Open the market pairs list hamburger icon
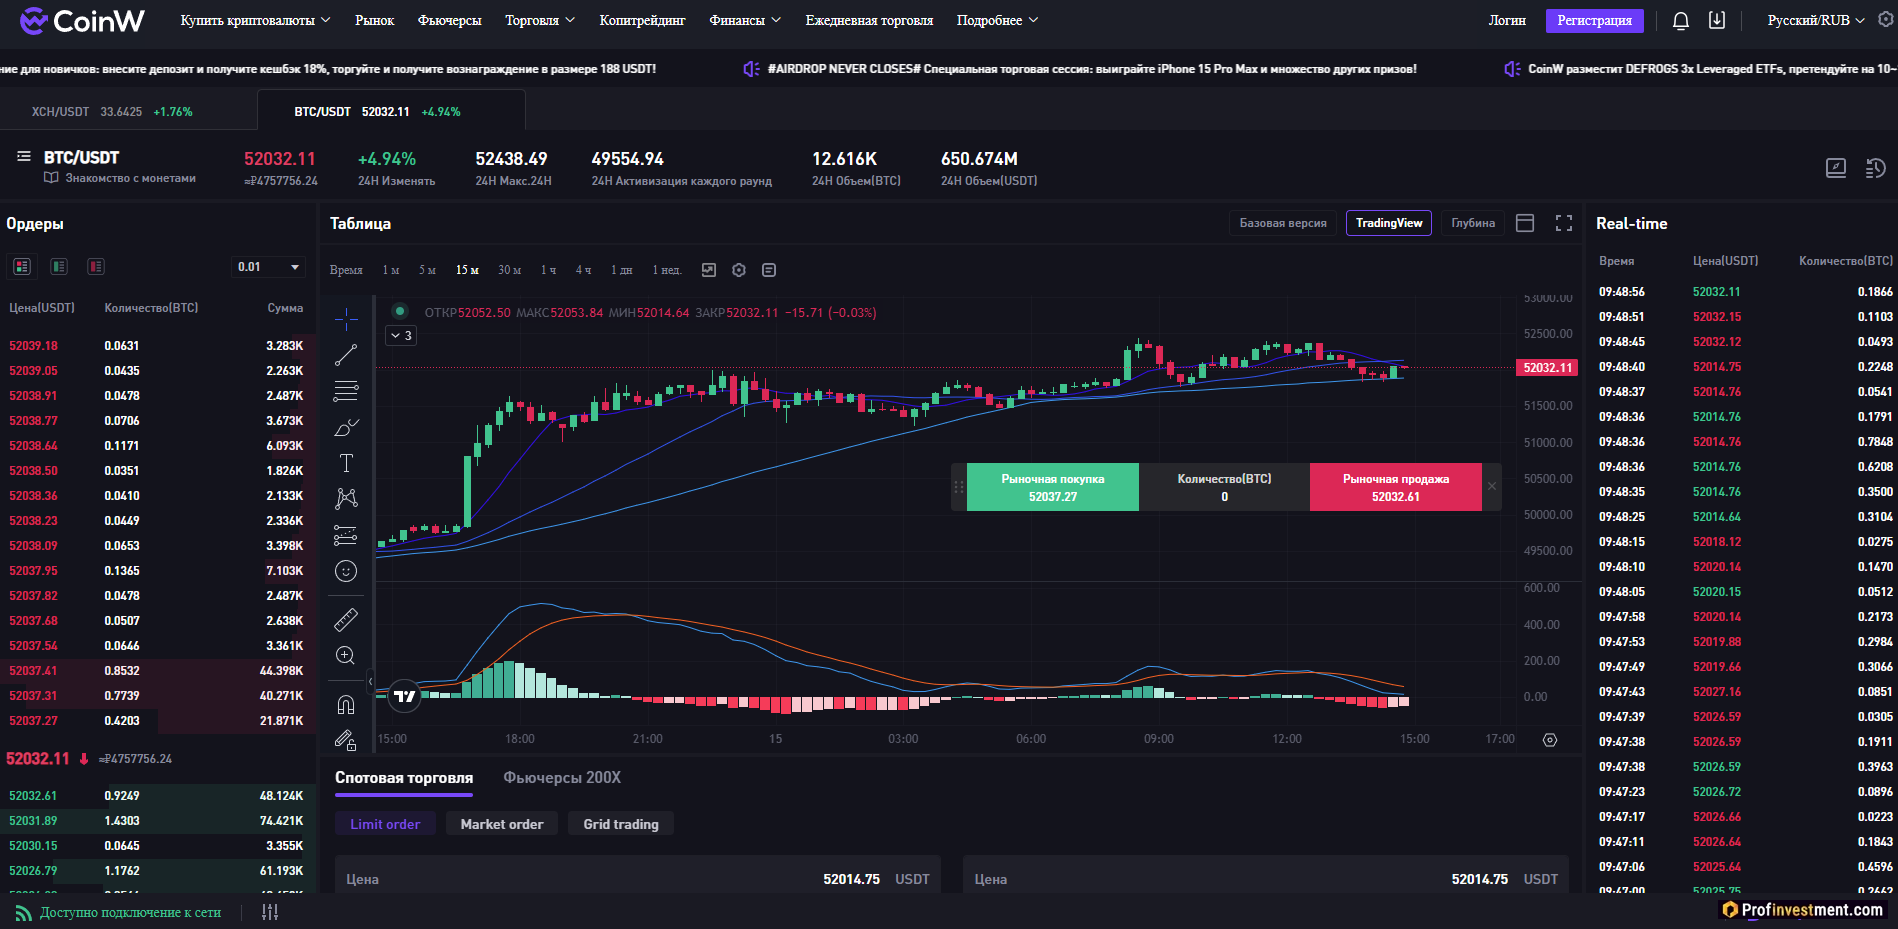This screenshot has height=929, width=1898. coord(24,157)
